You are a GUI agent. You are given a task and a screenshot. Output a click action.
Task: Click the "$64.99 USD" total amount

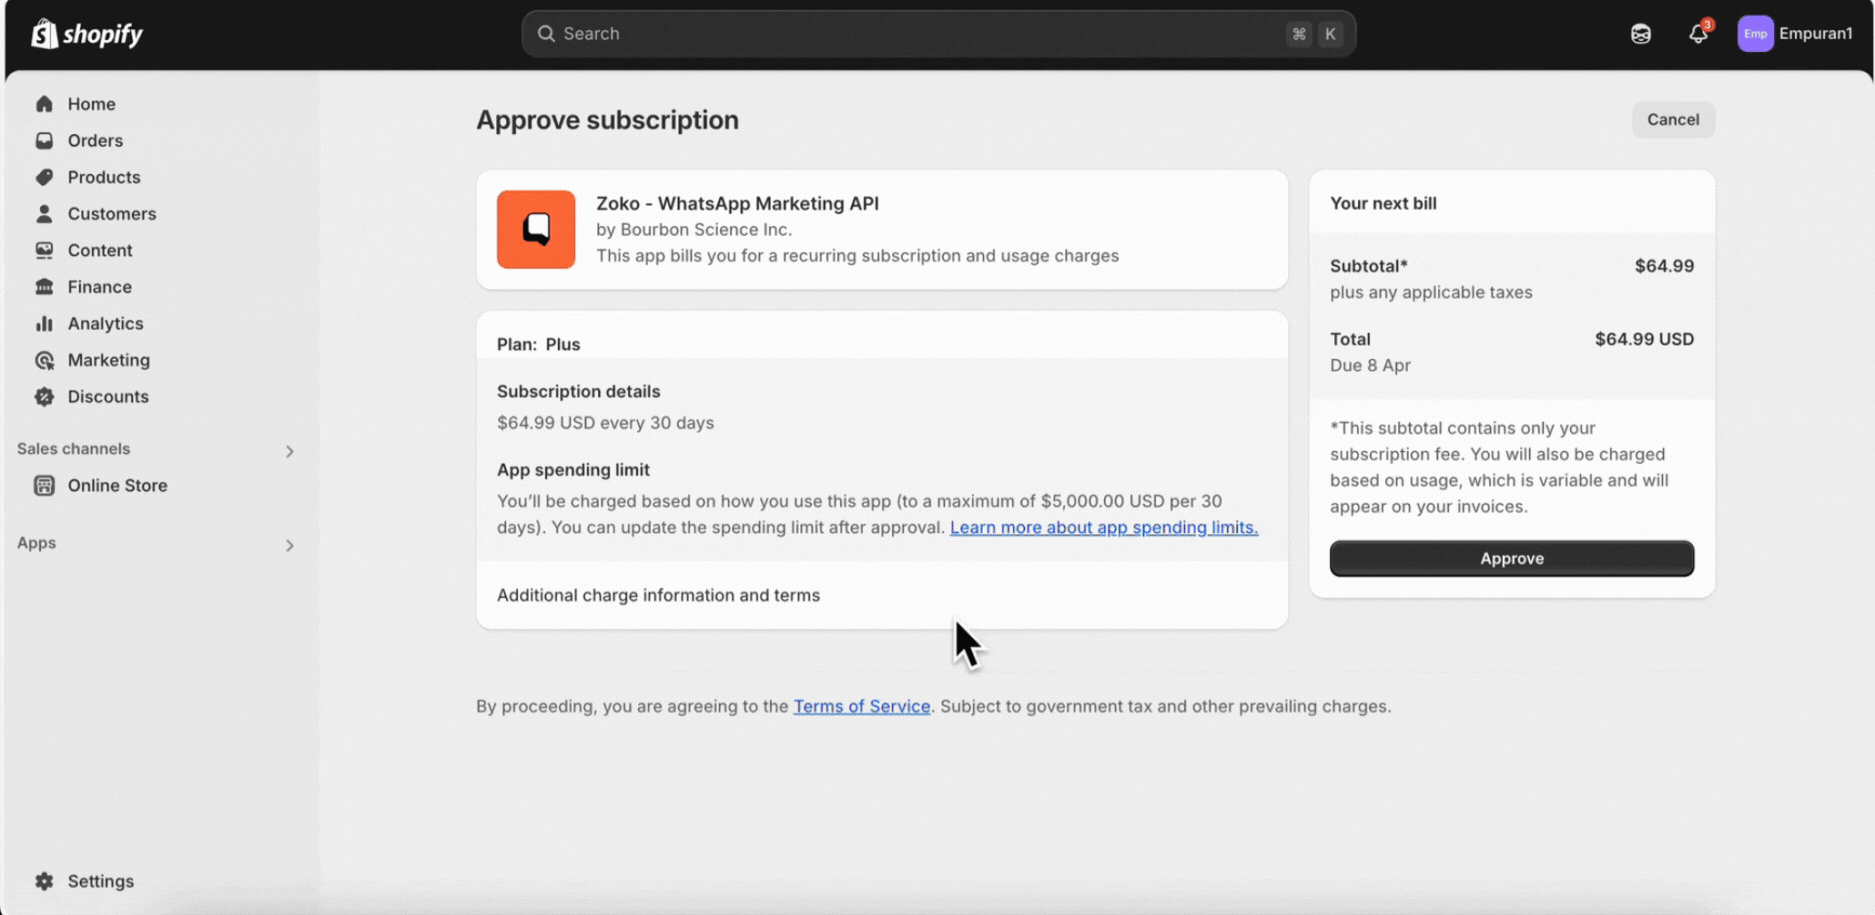point(1644,339)
